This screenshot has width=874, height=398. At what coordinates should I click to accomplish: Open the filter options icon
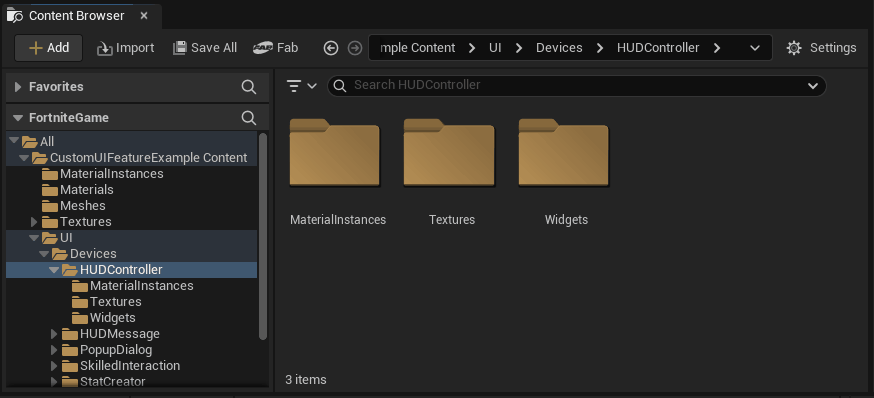[302, 85]
